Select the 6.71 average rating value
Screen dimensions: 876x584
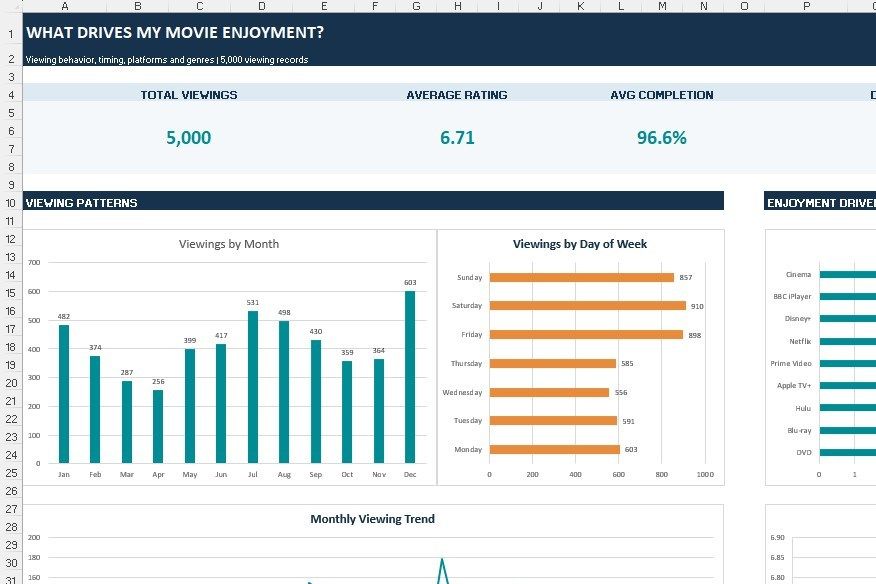[x=457, y=137]
